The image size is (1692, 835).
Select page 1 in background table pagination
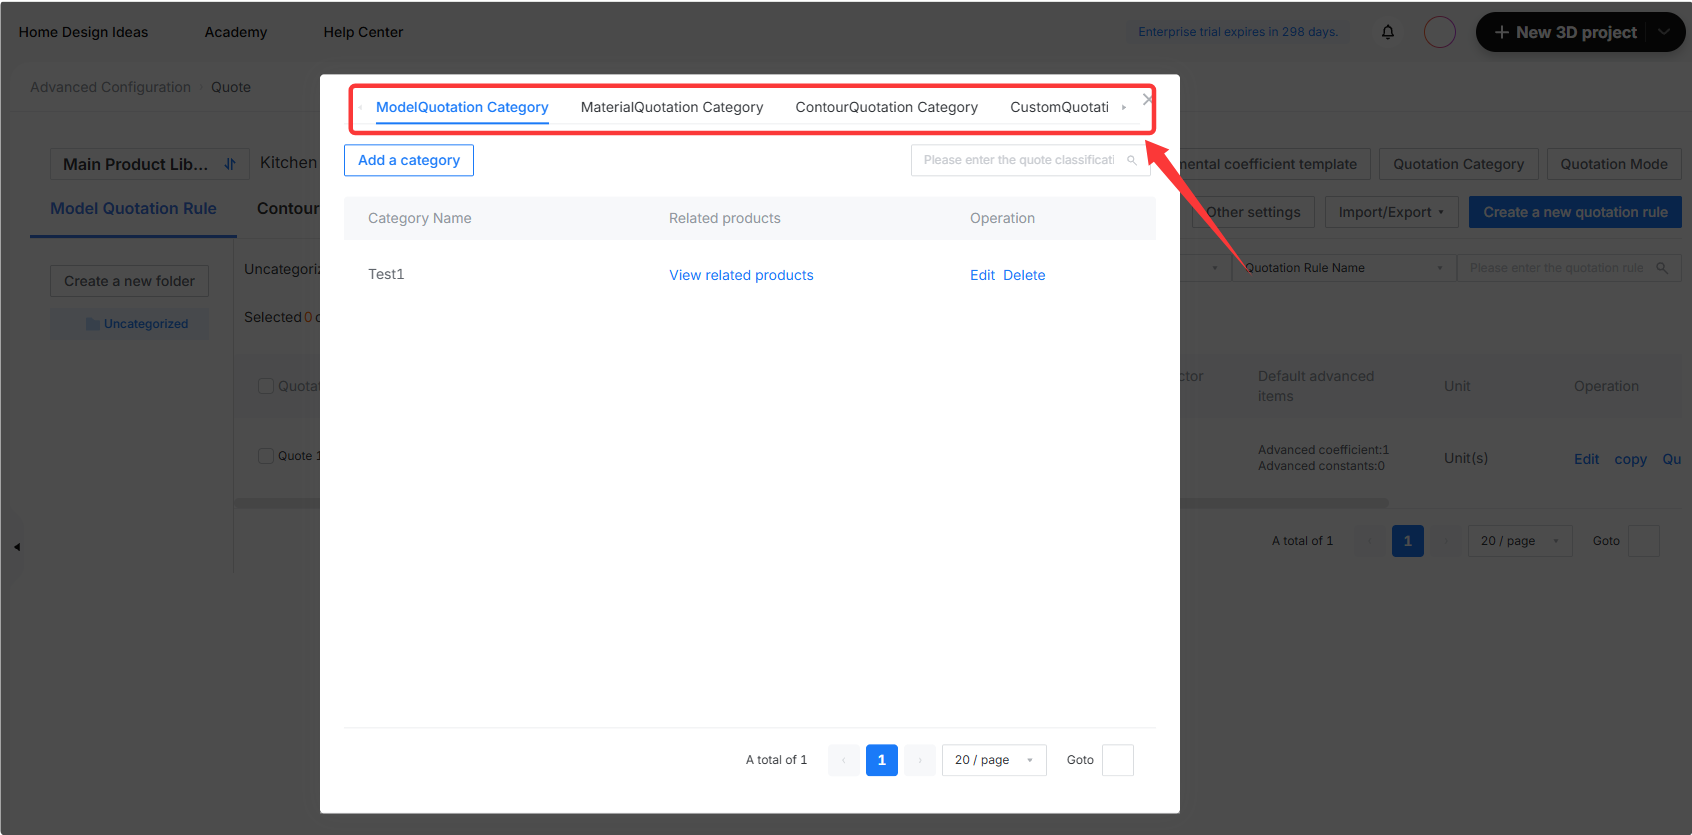[x=1408, y=541]
